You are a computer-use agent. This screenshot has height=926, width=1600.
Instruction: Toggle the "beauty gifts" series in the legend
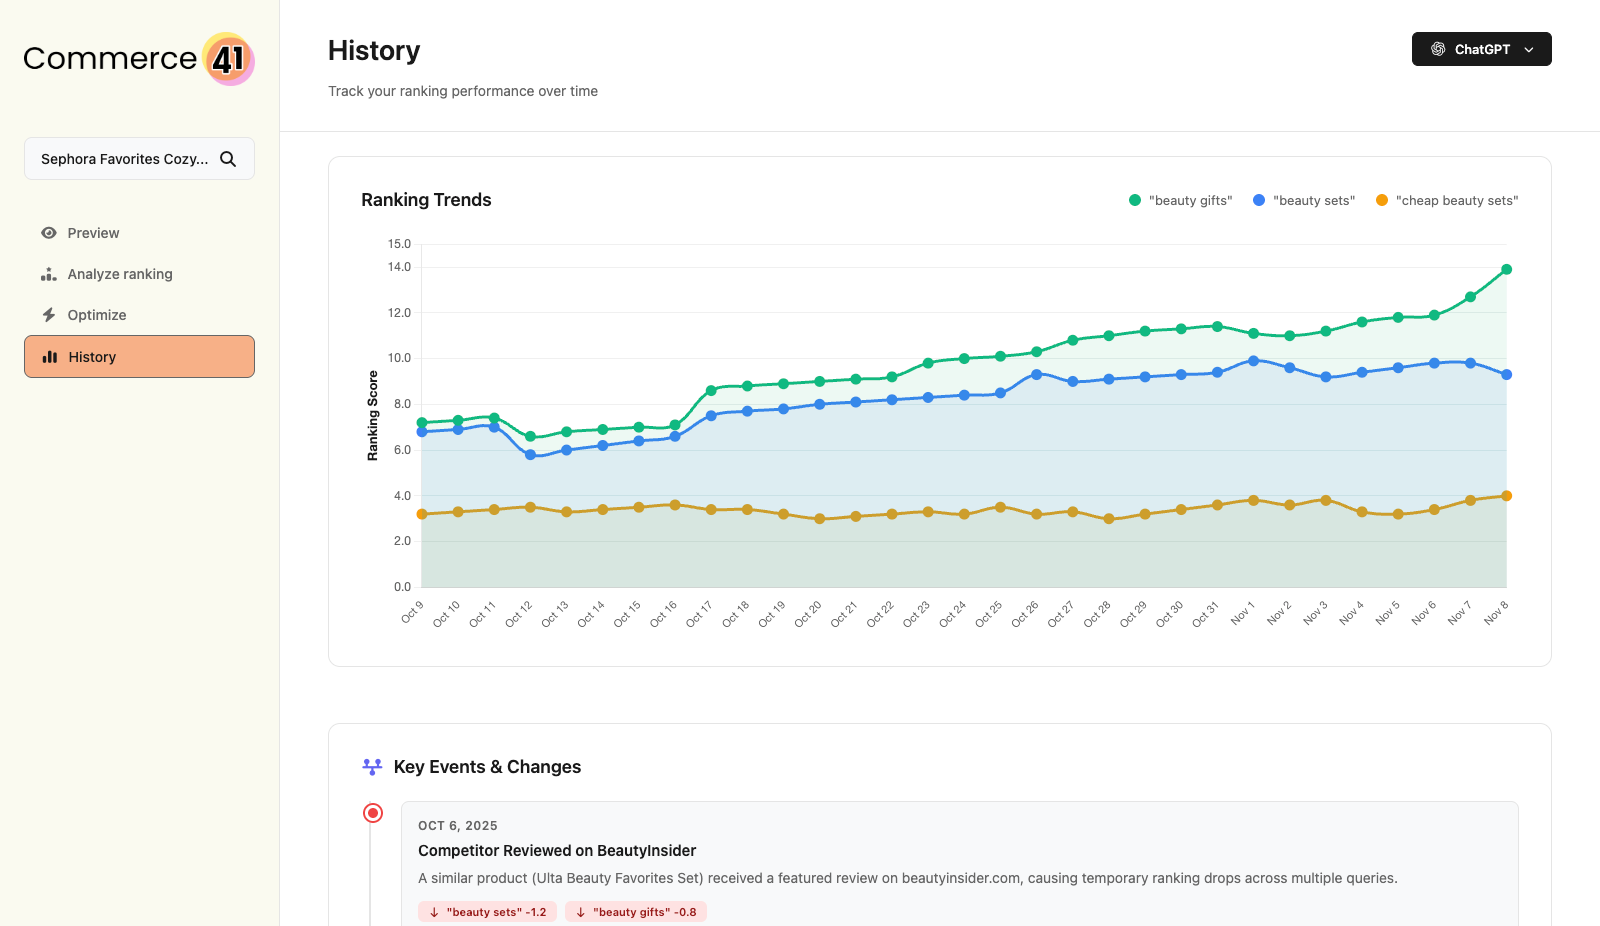1180,200
